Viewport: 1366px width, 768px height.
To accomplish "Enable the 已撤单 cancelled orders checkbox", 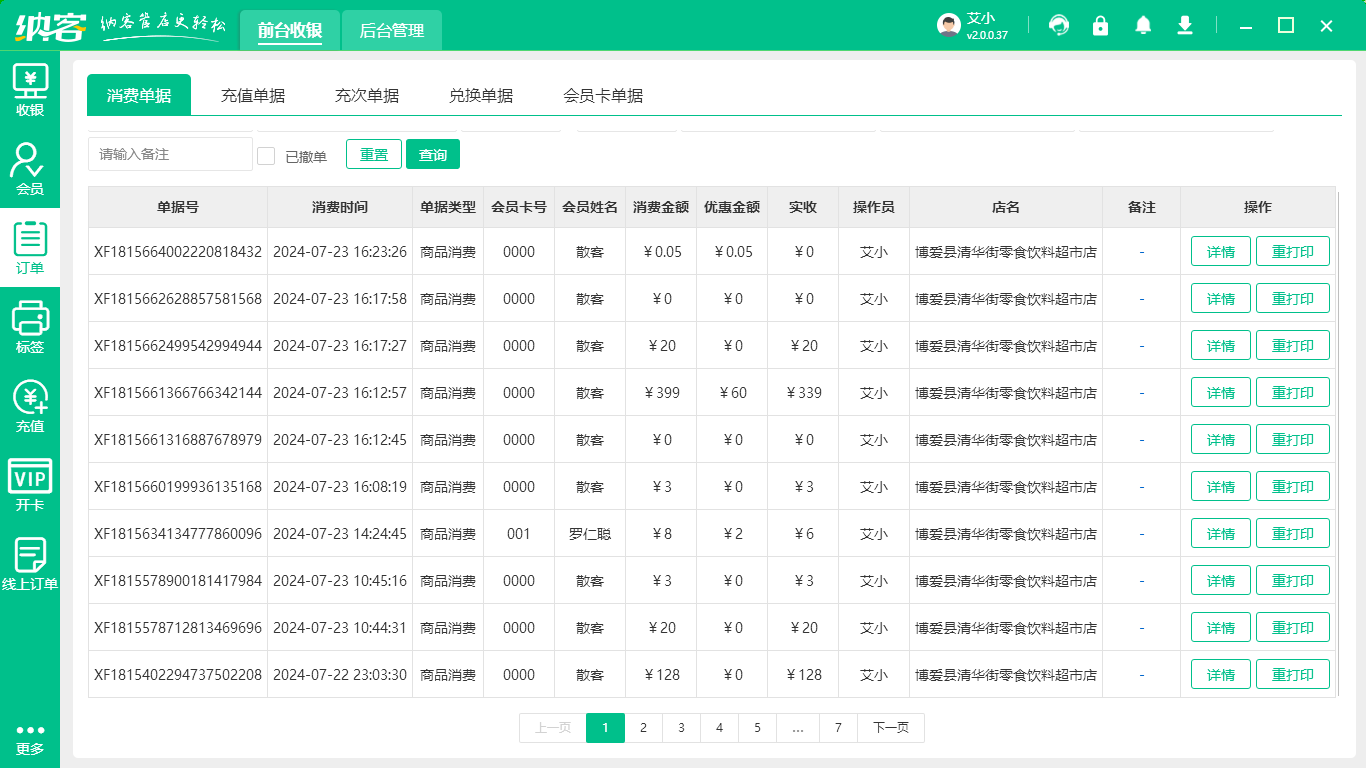I will [x=266, y=155].
